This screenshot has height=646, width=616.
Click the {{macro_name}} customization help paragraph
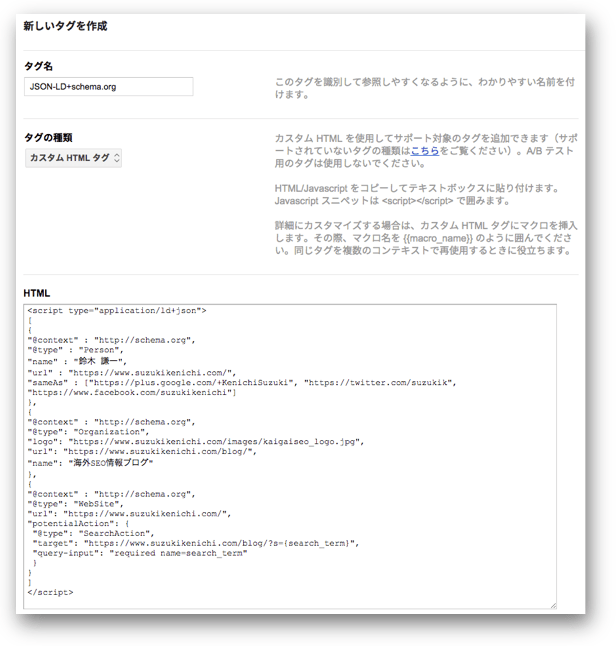(x=426, y=238)
